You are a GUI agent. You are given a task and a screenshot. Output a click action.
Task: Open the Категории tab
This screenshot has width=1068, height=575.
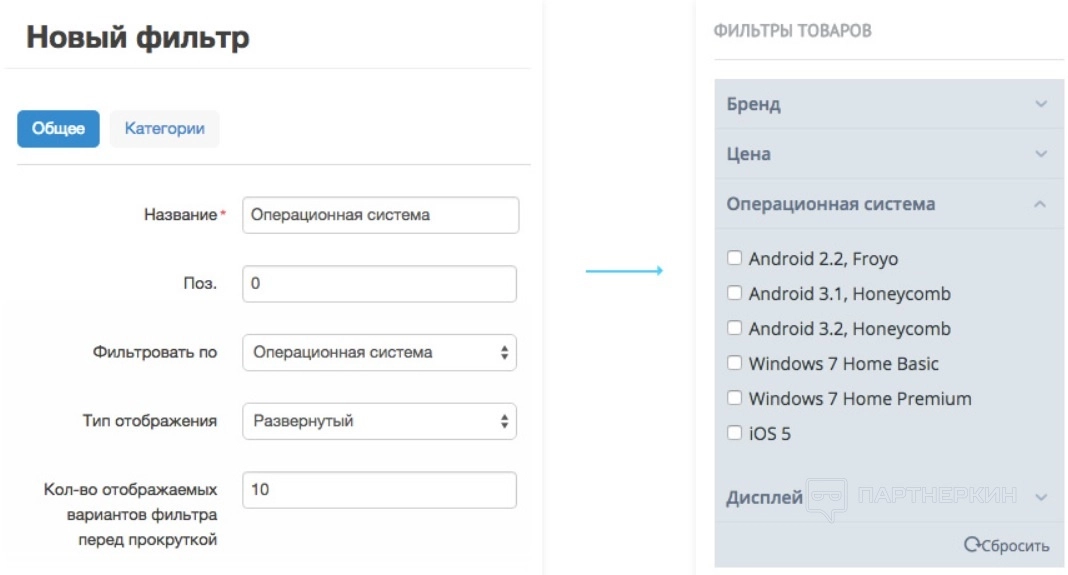click(x=164, y=129)
